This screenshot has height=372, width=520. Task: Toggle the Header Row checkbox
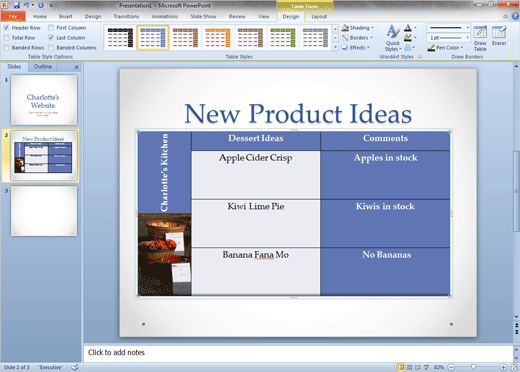(x=6, y=28)
